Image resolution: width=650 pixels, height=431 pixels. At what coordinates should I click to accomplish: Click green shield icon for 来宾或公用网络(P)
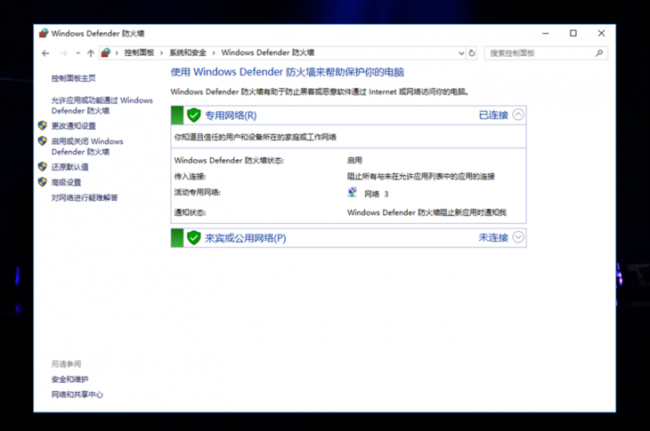point(194,238)
